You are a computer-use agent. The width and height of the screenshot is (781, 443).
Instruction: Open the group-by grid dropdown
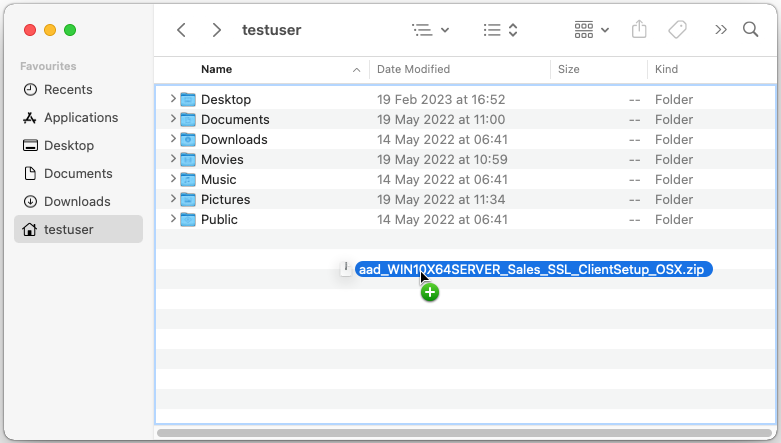592,30
